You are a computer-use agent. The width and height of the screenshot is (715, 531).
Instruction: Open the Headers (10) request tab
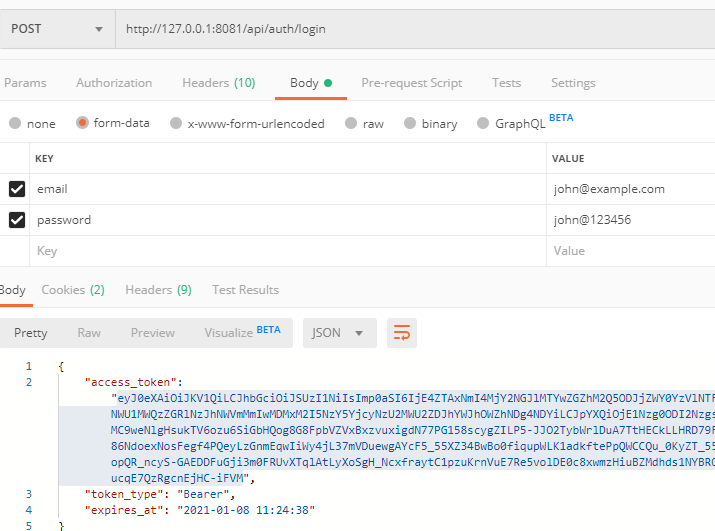pos(218,83)
